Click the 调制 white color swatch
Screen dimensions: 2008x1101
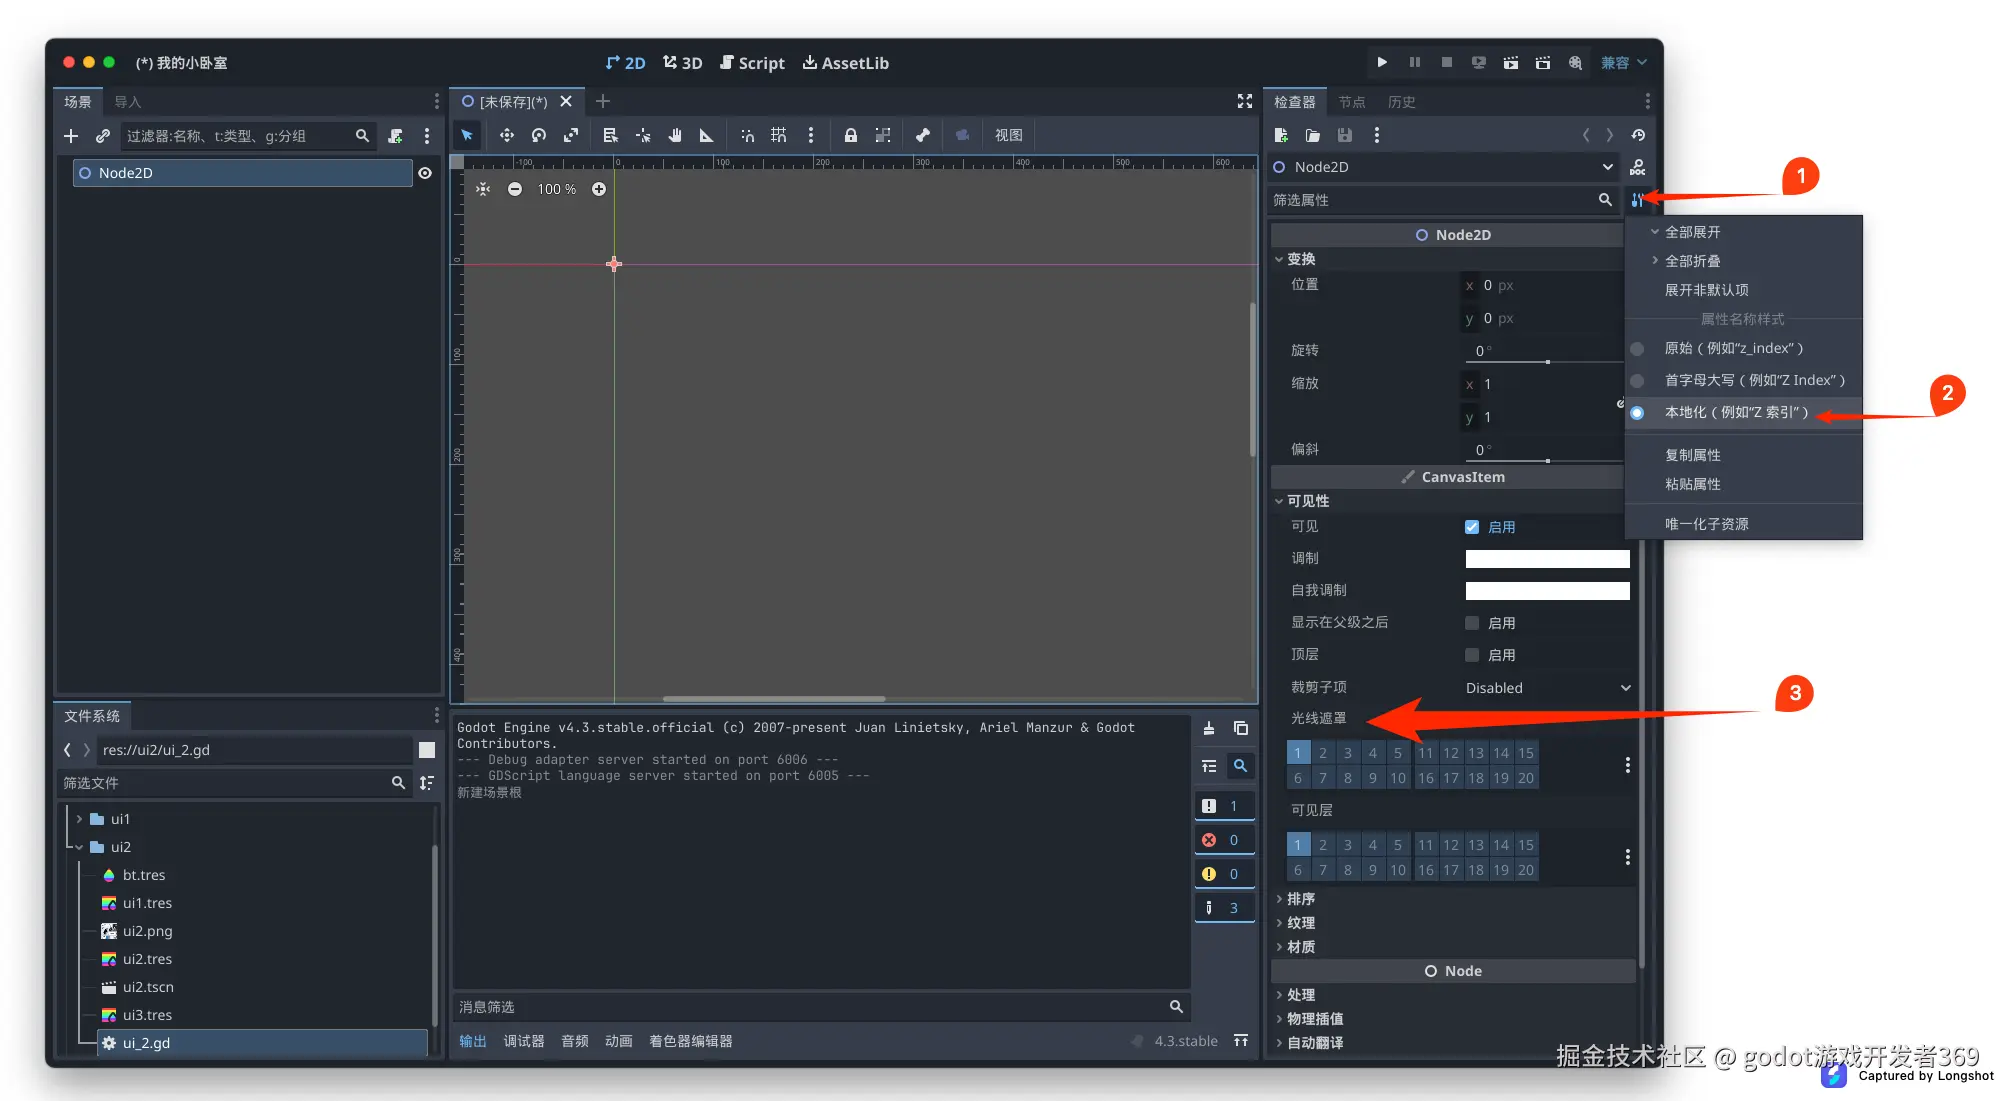coord(1546,559)
